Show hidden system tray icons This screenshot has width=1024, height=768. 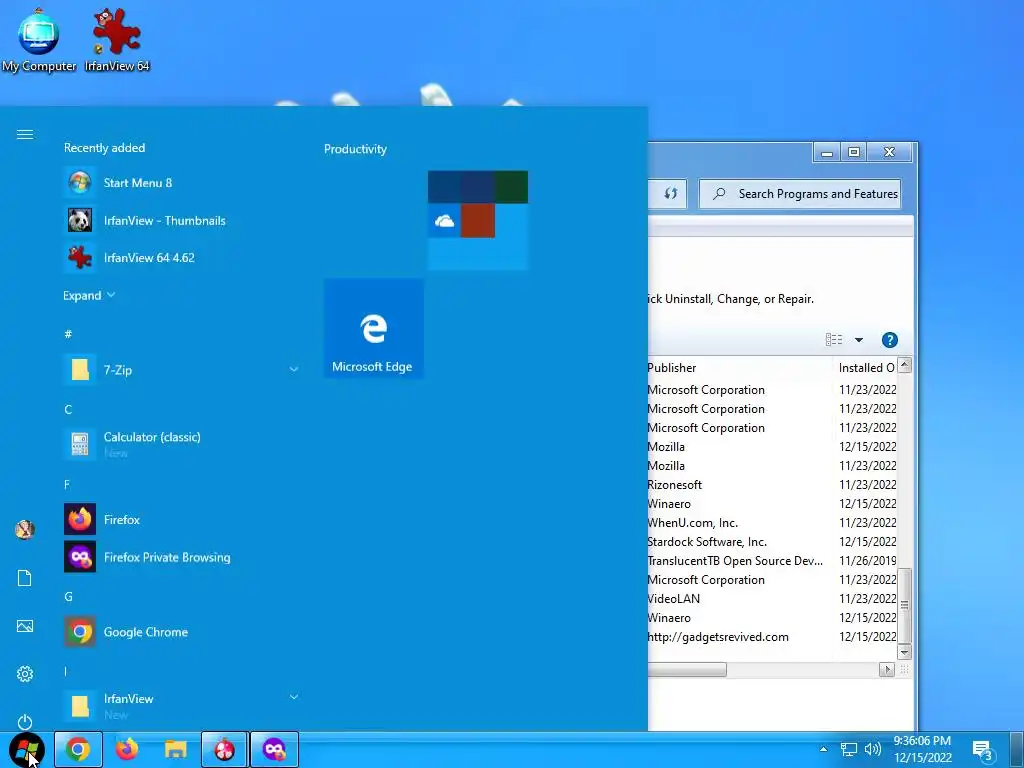click(824, 749)
